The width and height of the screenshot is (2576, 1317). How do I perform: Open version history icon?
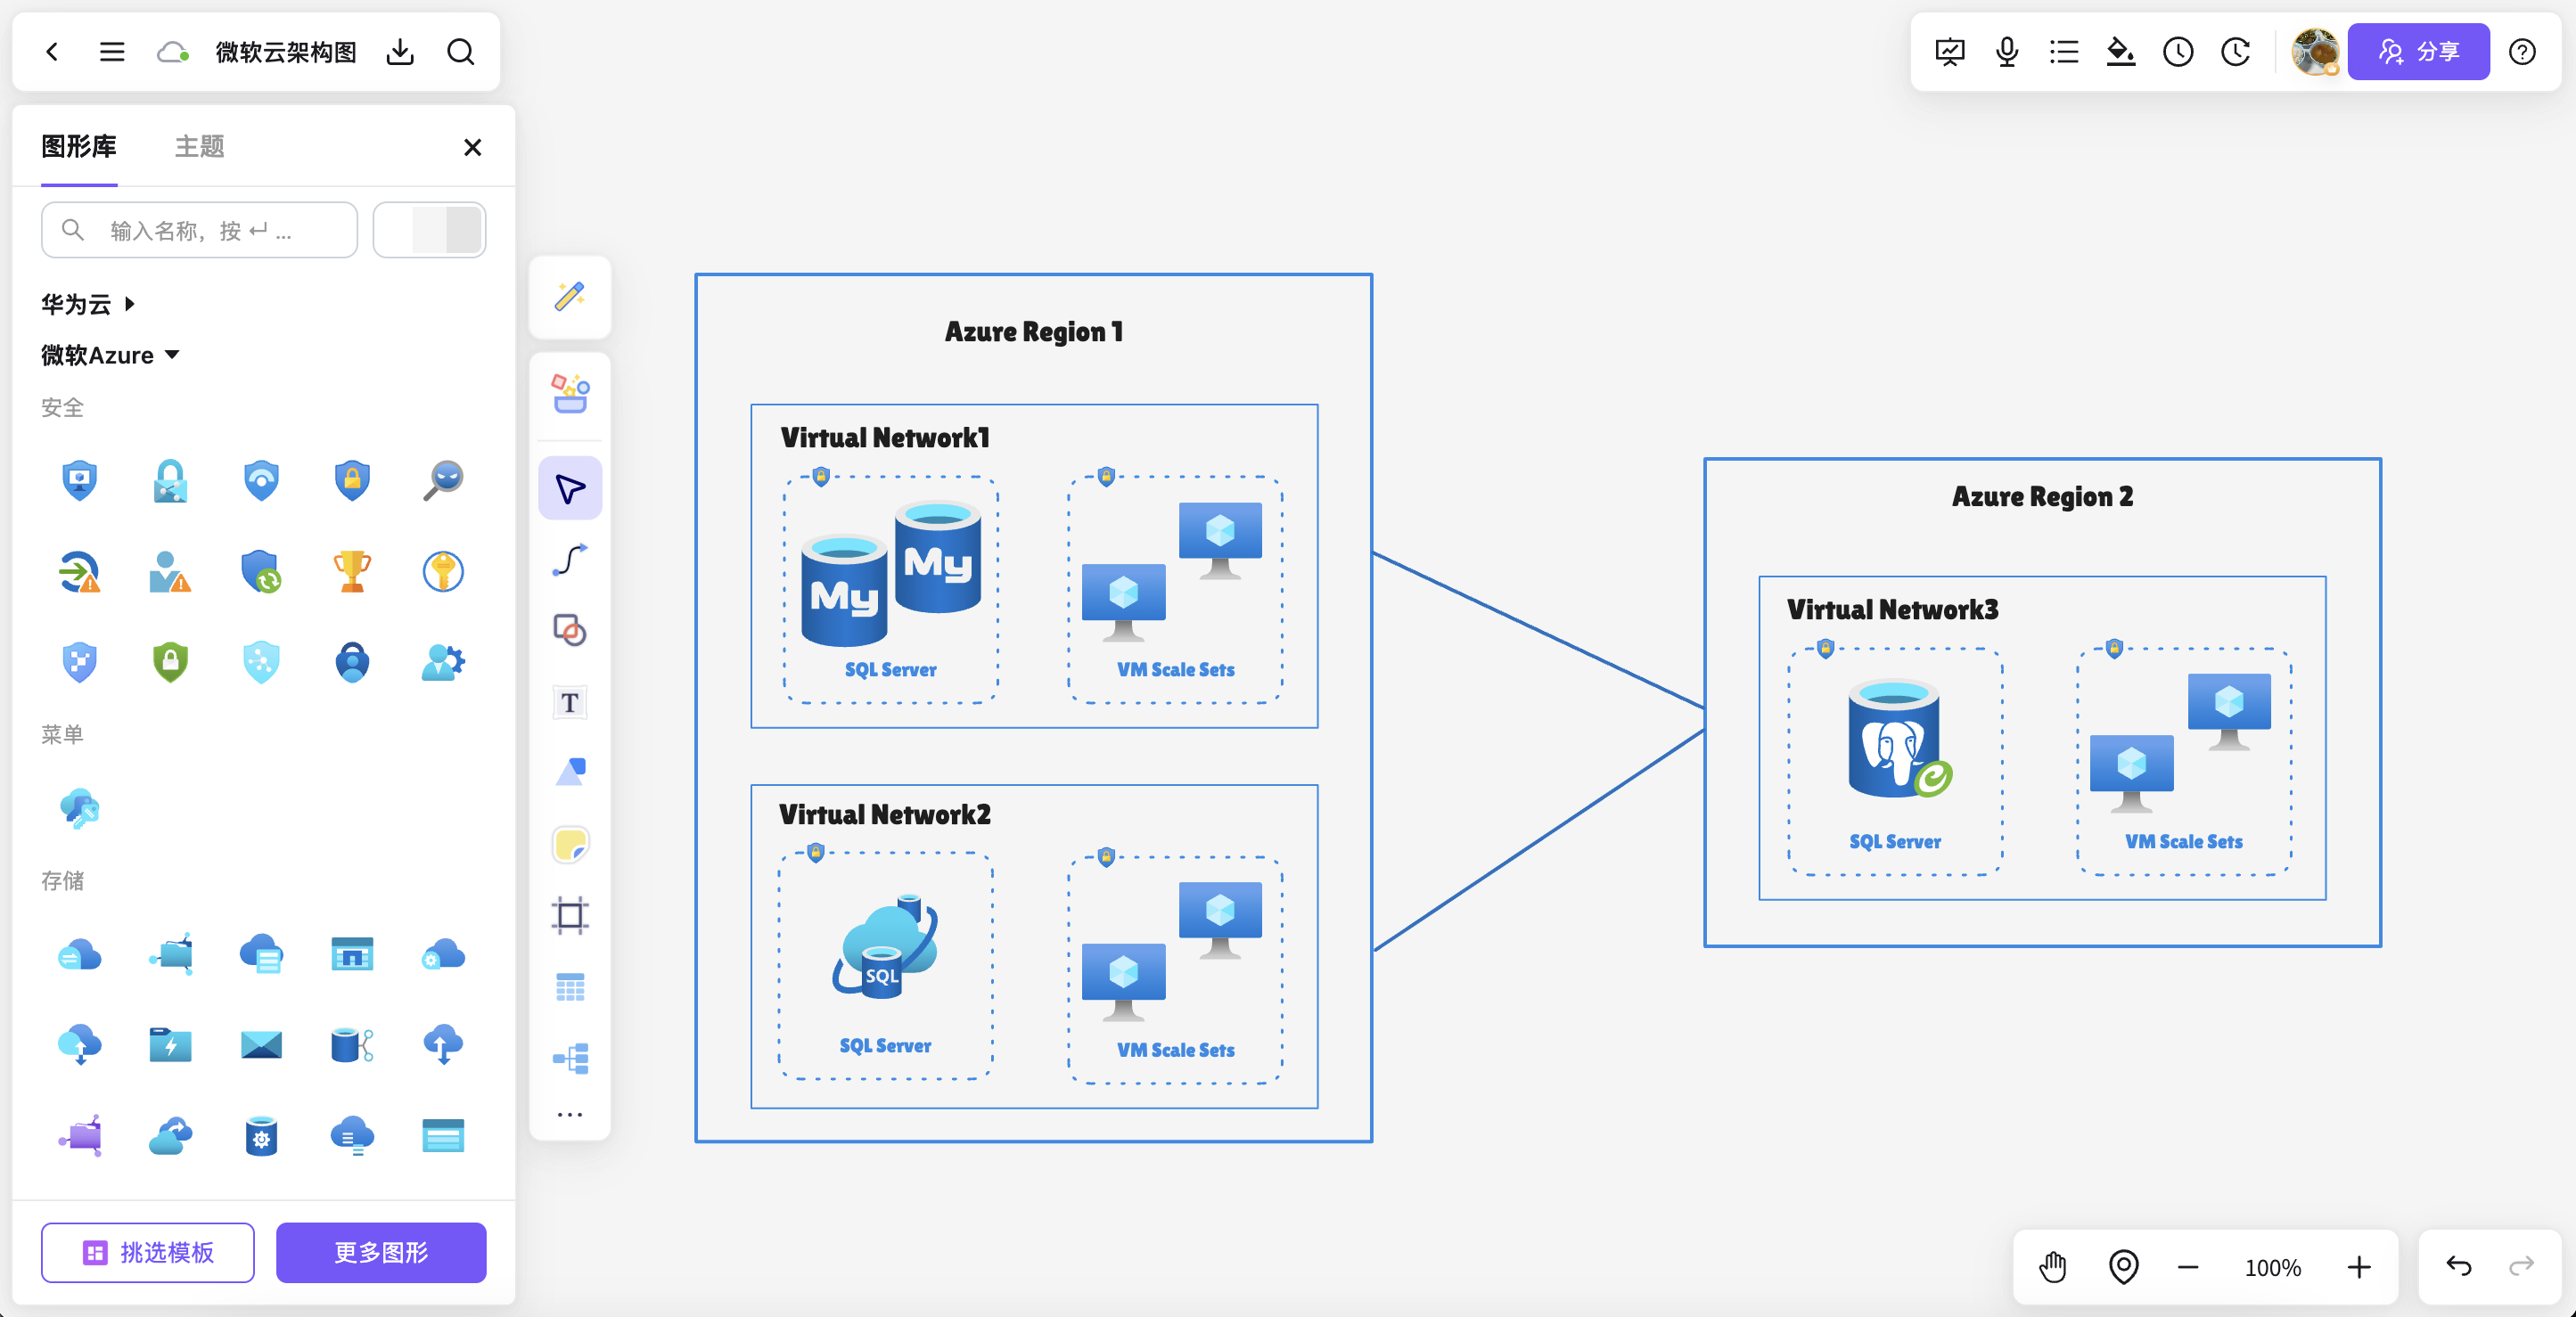2236,51
